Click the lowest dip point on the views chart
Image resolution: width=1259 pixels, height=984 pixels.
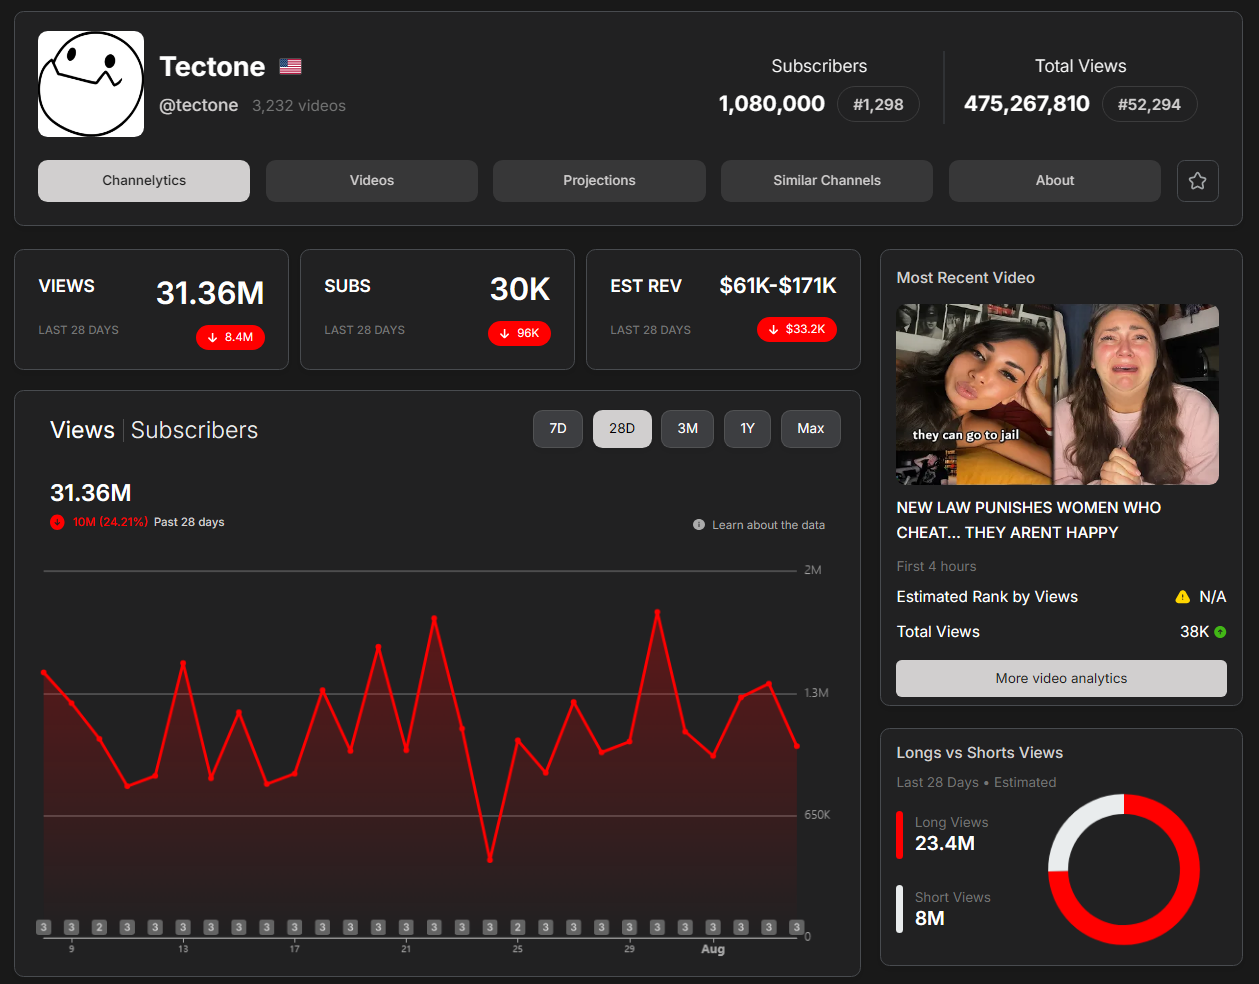click(490, 859)
